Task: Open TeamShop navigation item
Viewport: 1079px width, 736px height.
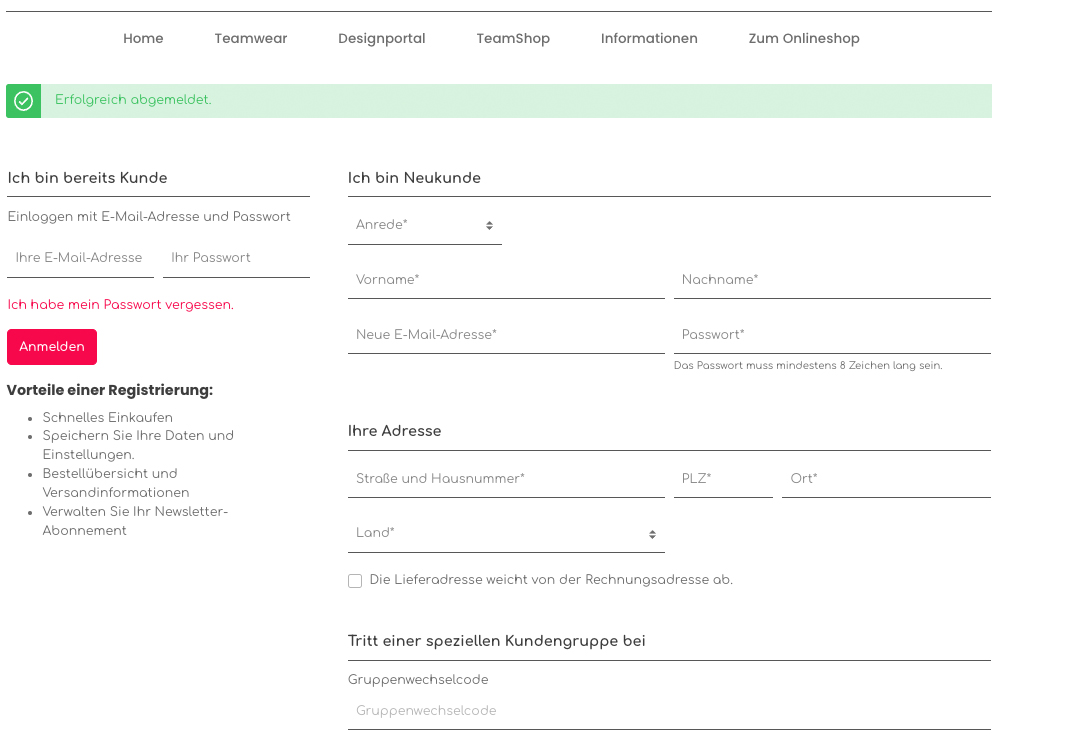Action: [513, 39]
